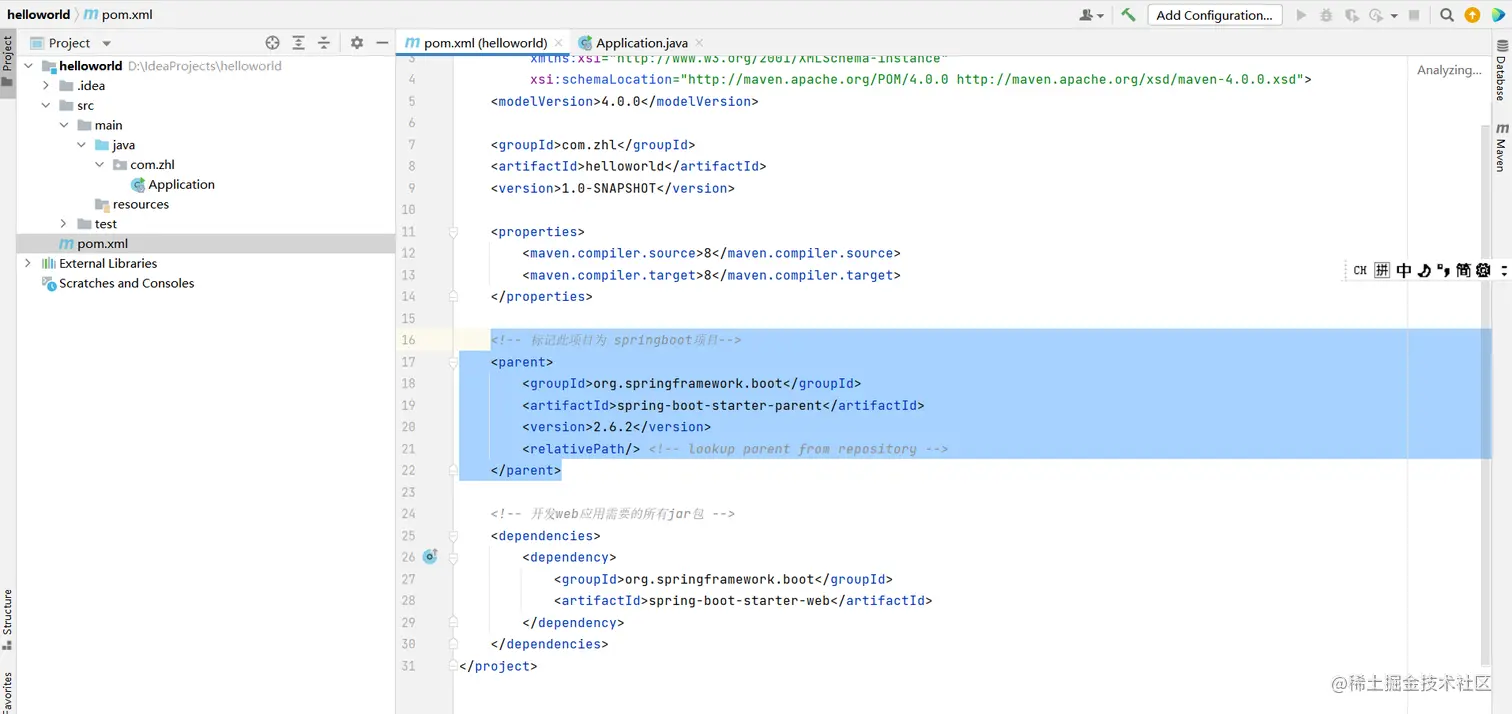Click gutter bean icon on line 26
The height and width of the screenshot is (714, 1512).
(430, 557)
